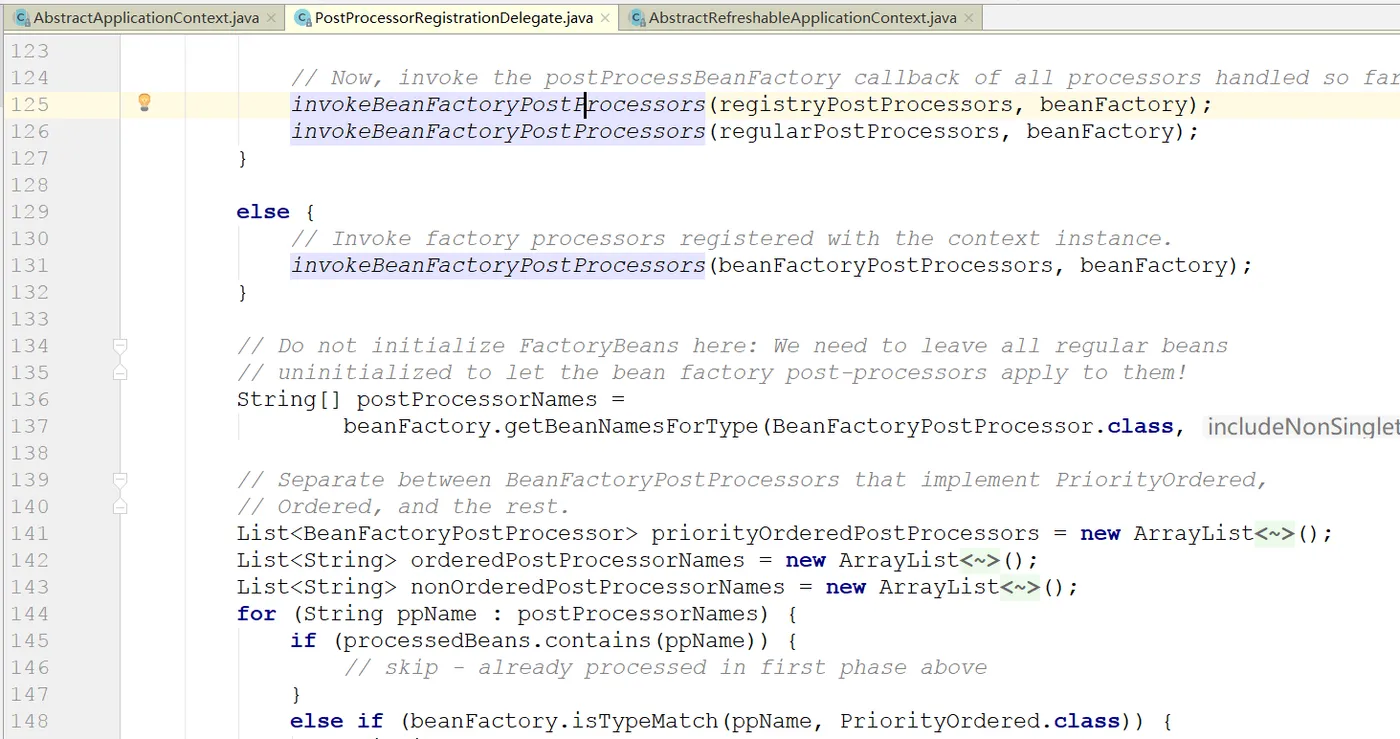This screenshot has width=1400, height=739.
Task: Click line number 136 in the gutter
Action: [x=29, y=399]
